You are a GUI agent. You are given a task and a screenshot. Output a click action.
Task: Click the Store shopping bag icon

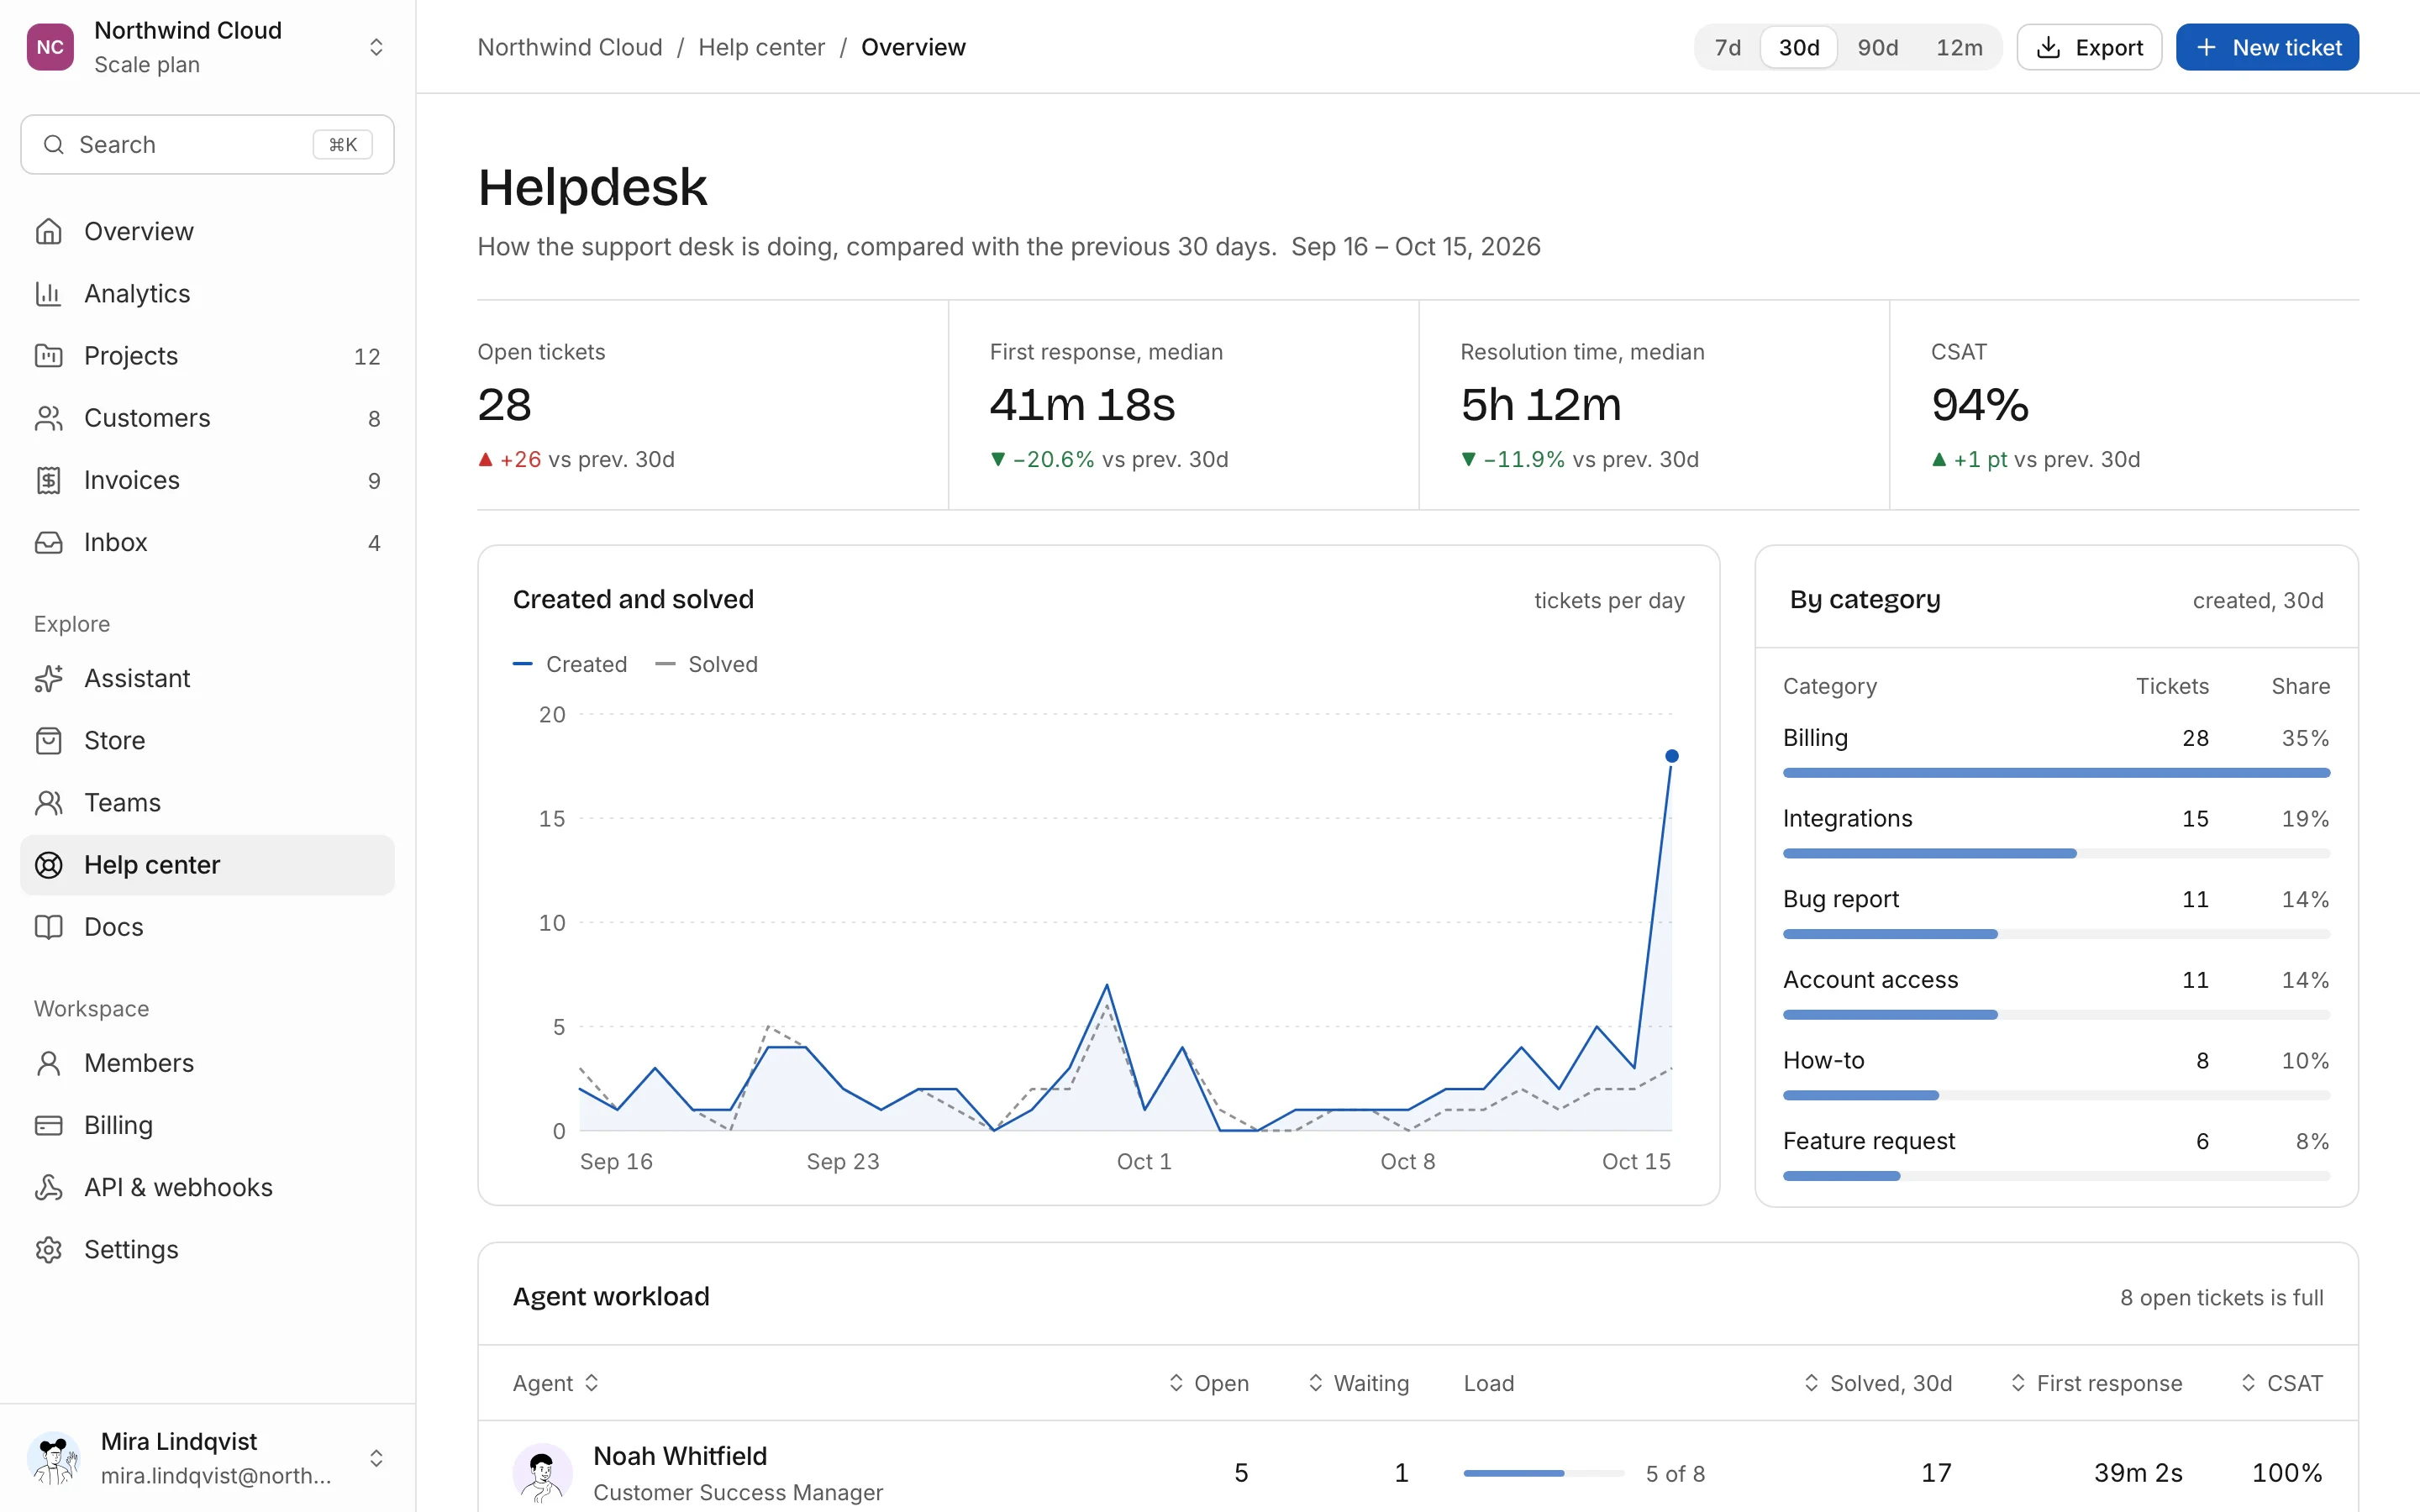pos(48,740)
